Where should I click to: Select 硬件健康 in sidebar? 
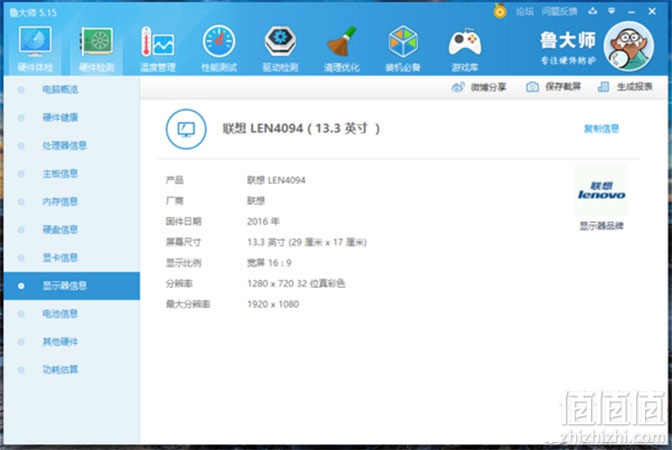tap(72, 117)
